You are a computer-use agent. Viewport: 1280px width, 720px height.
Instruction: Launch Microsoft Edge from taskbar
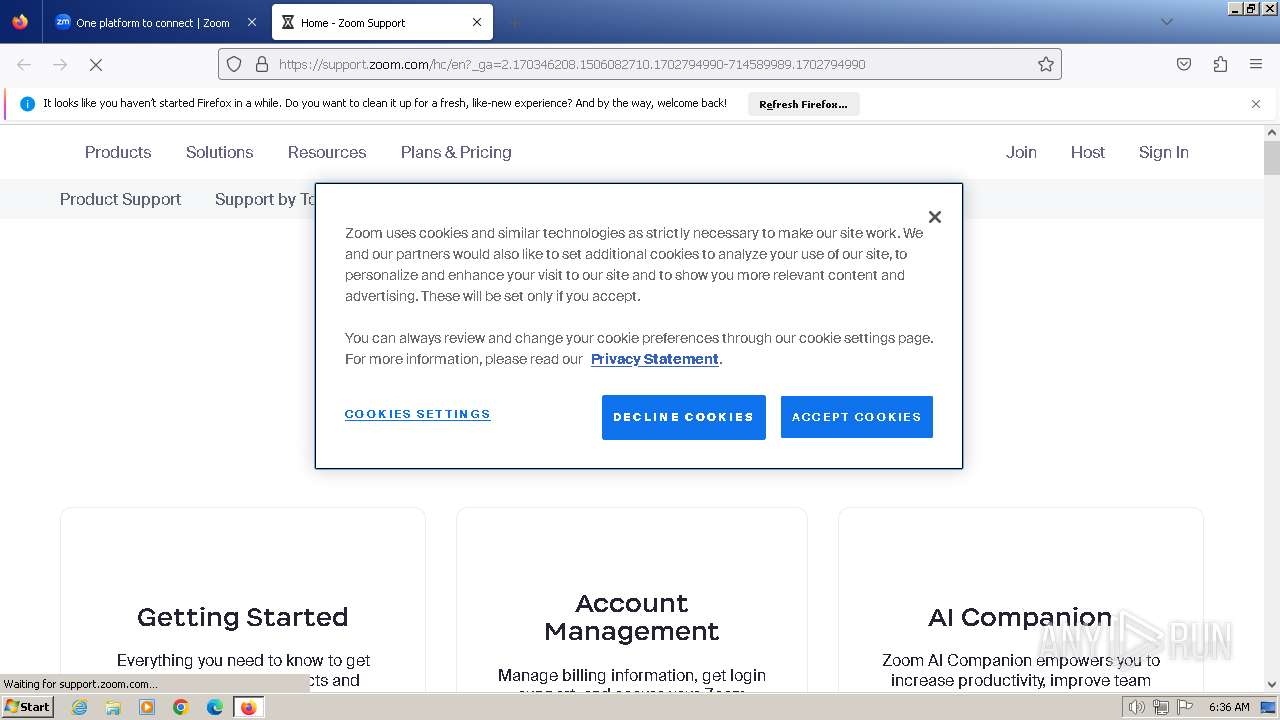(215, 707)
